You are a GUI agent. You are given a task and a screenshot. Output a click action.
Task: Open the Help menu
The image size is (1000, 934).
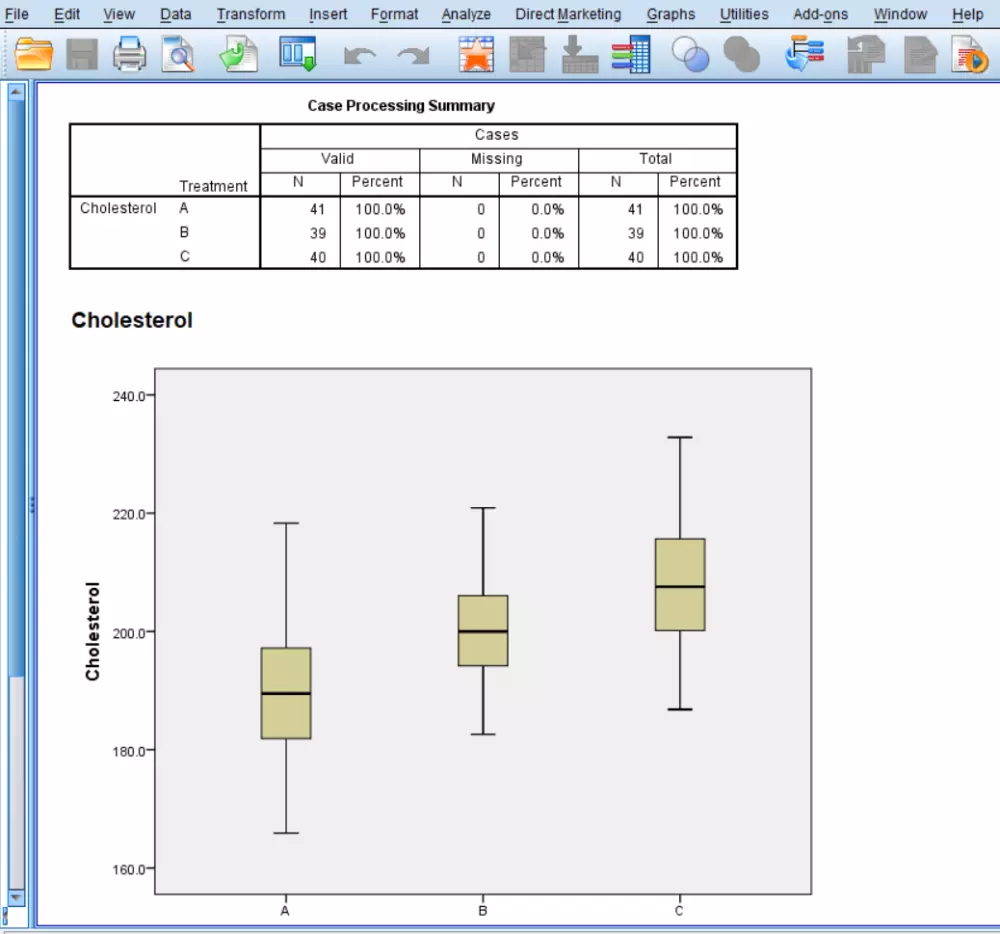click(x=967, y=14)
